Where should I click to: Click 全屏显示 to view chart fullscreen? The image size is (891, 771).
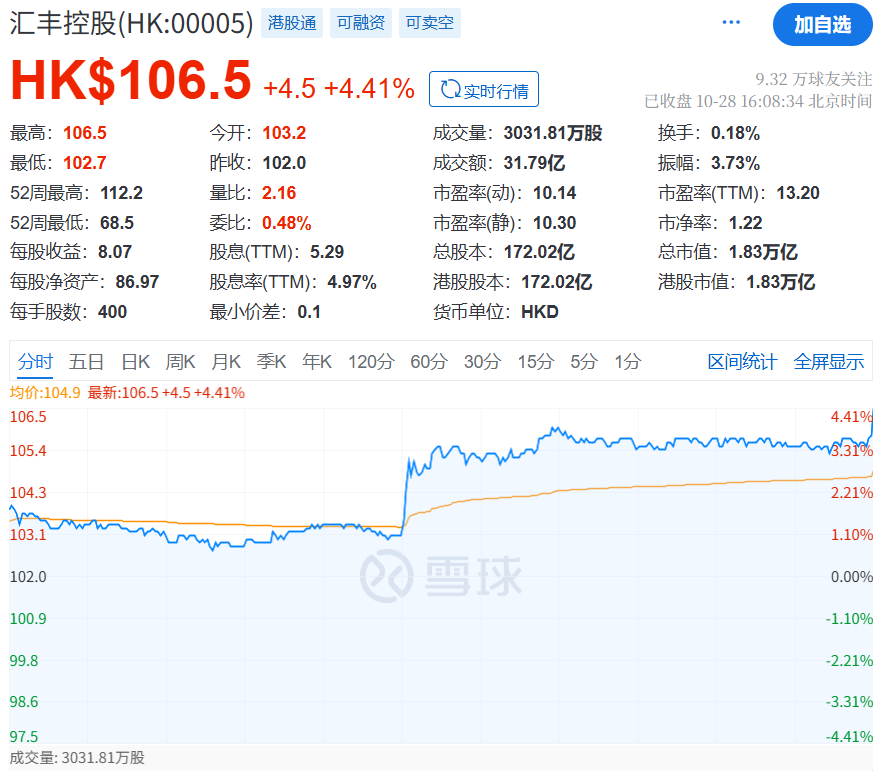(828, 362)
